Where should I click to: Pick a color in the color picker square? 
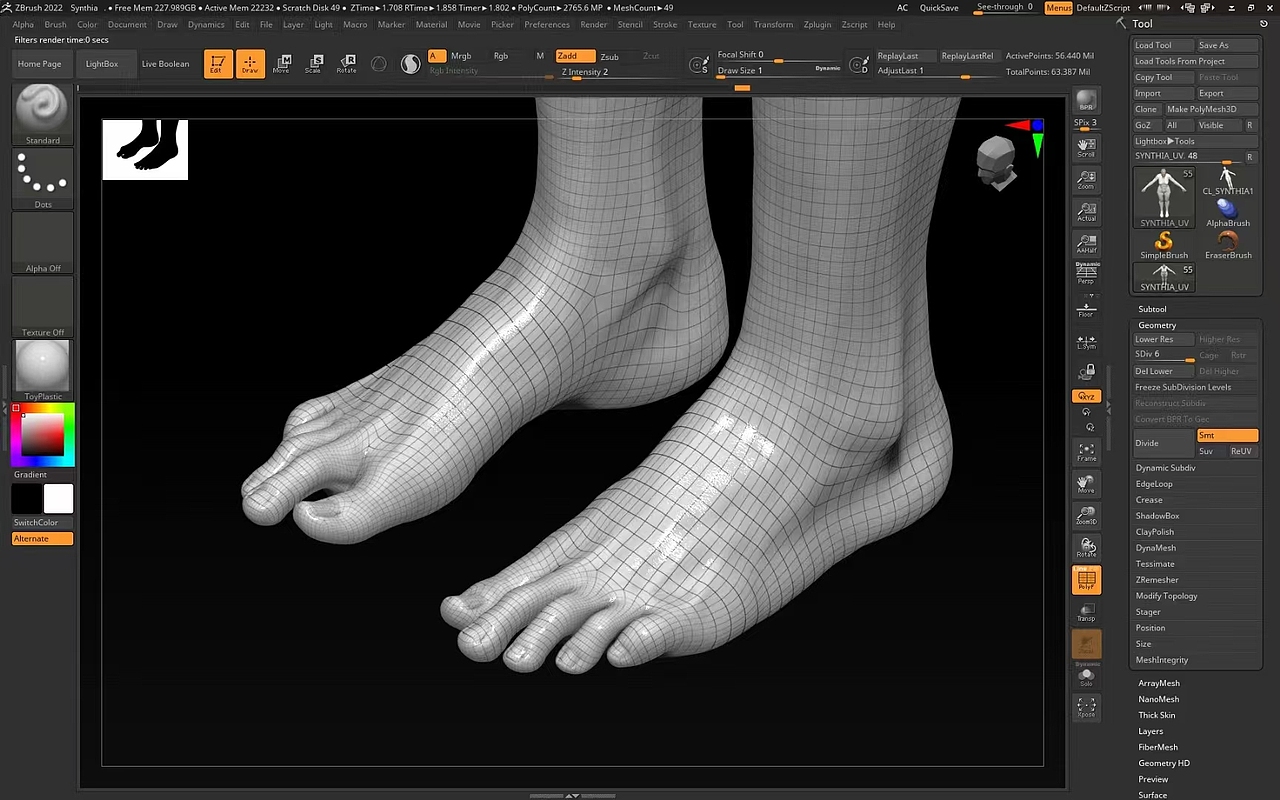click(43, 434)
